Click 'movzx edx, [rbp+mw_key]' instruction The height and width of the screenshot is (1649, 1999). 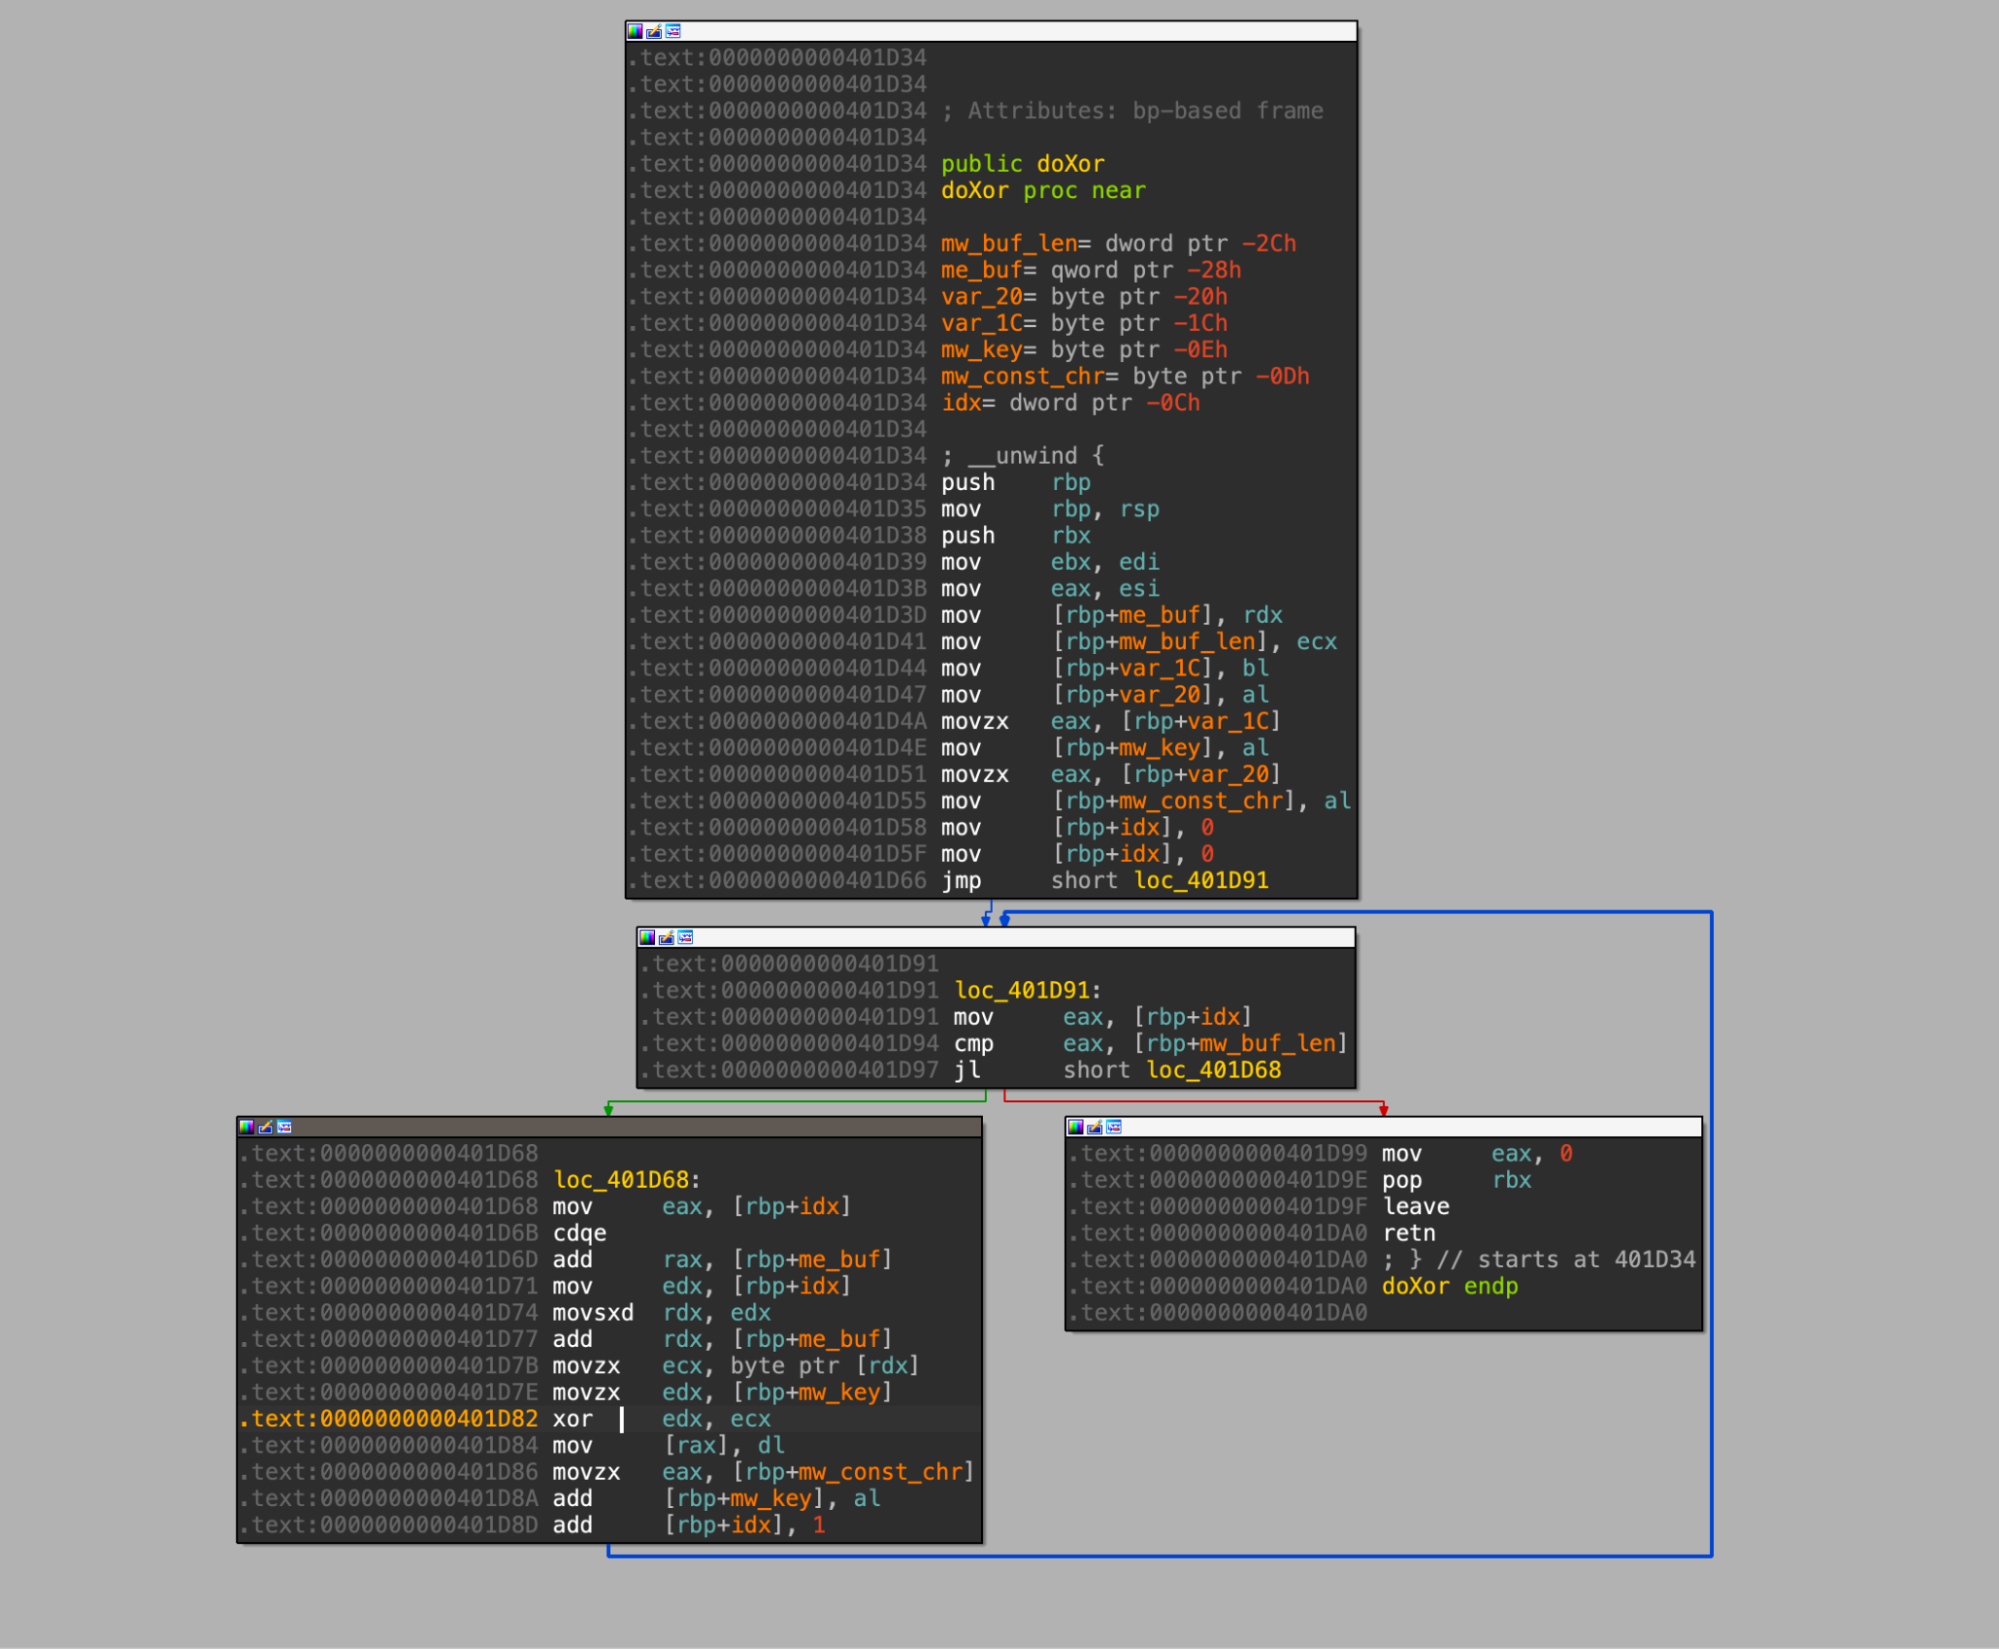click(x=723, y=1392)
